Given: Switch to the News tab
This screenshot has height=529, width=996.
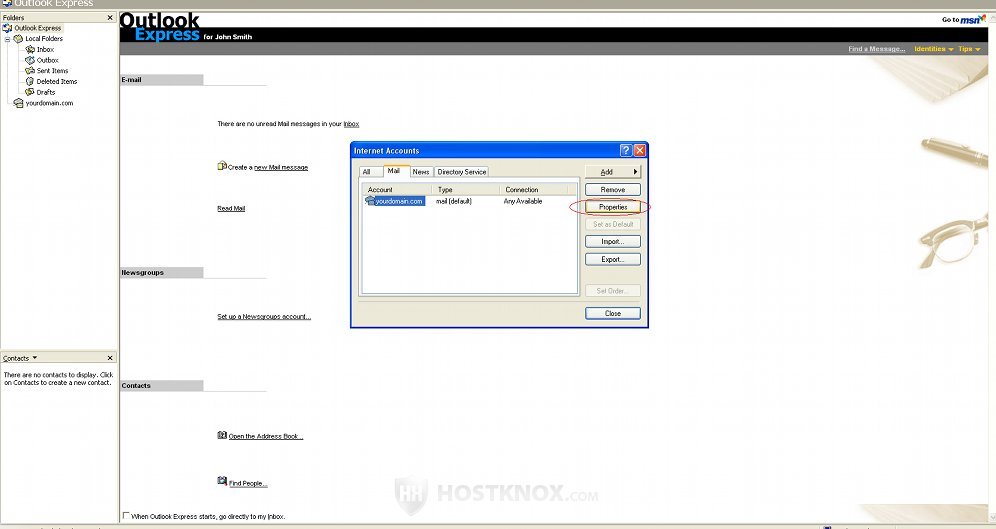Looking at the screenshot, I should [421, 171].
